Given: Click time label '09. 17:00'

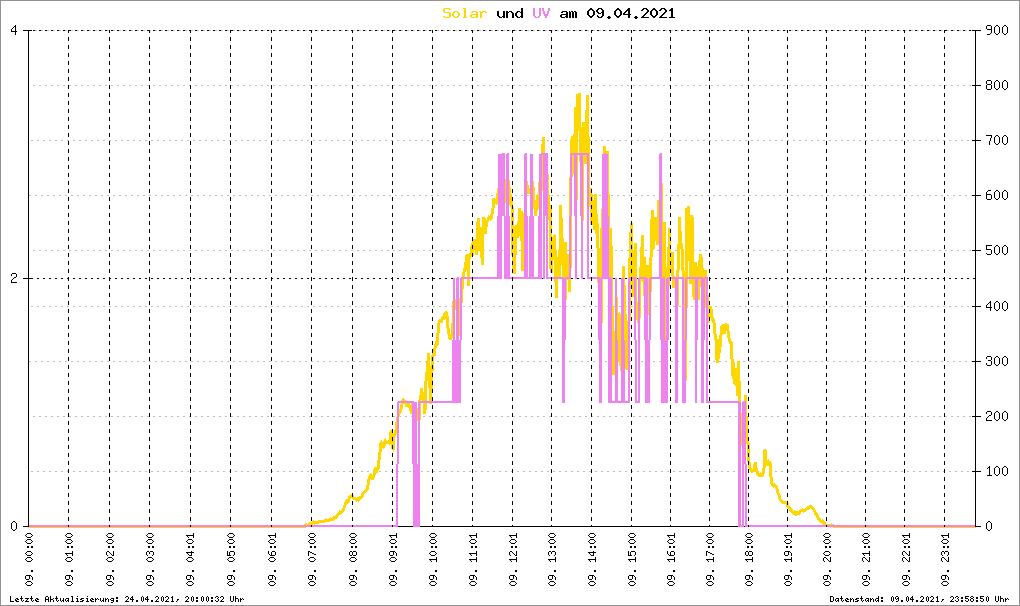Looking at the screenshot, I should pyautogui.click(x=710, y=559).
